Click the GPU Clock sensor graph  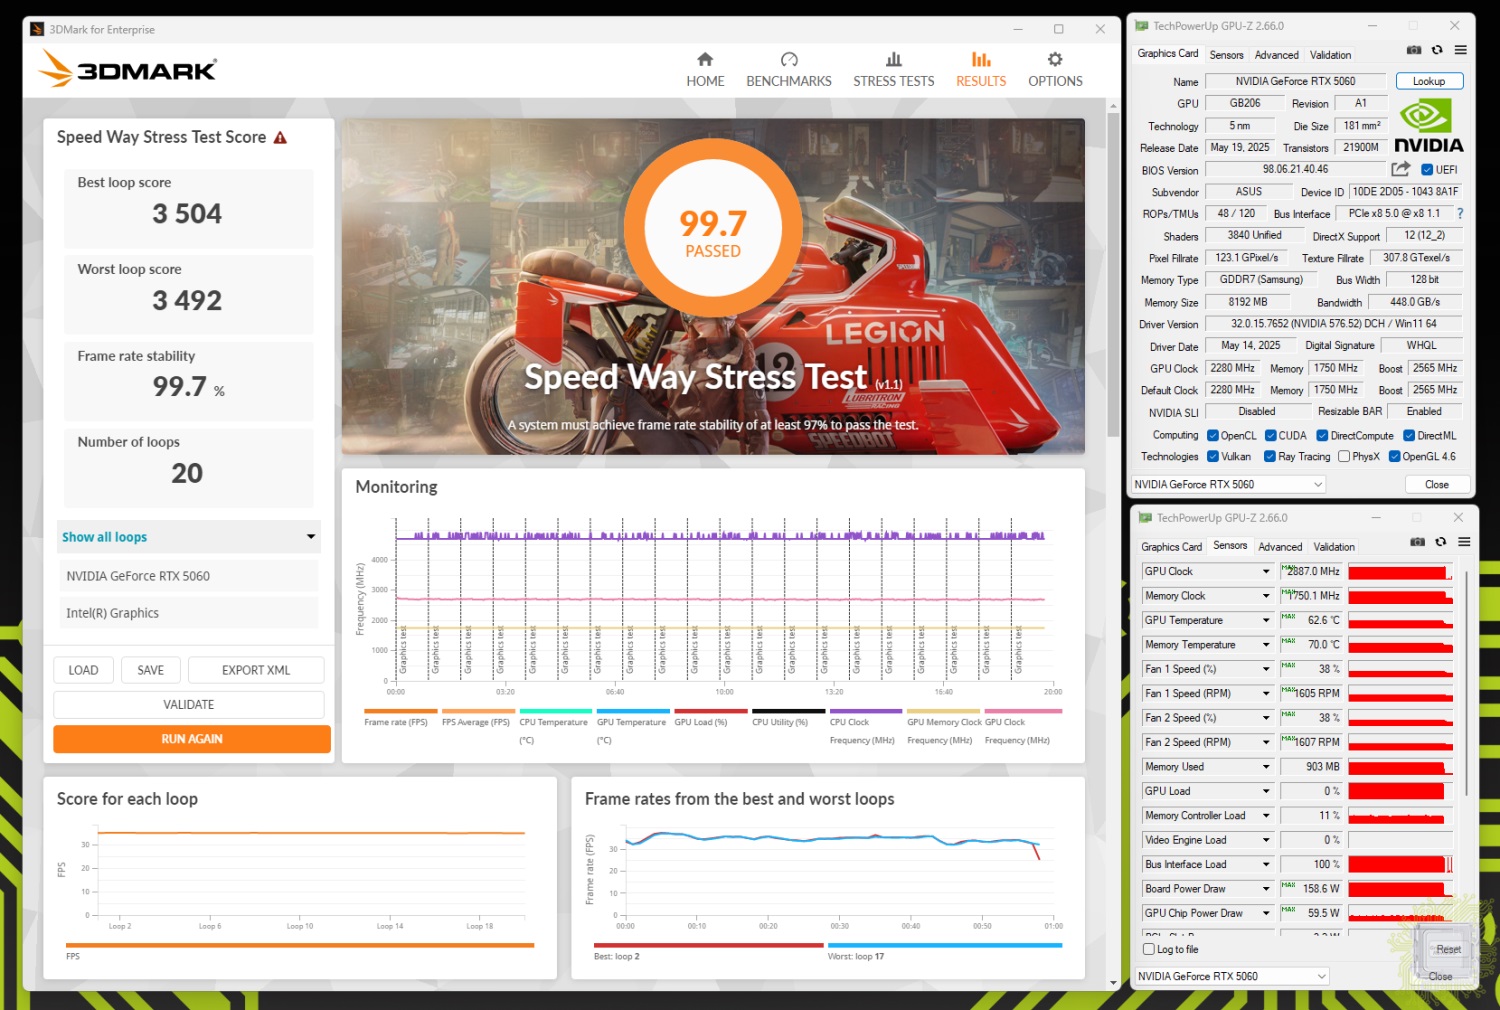pos(1400,572)
